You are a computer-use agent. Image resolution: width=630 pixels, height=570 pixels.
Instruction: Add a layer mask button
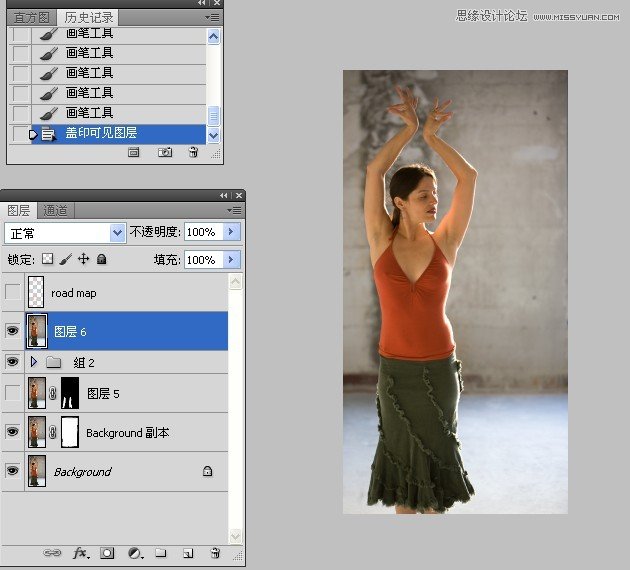[x=107, y=553]
